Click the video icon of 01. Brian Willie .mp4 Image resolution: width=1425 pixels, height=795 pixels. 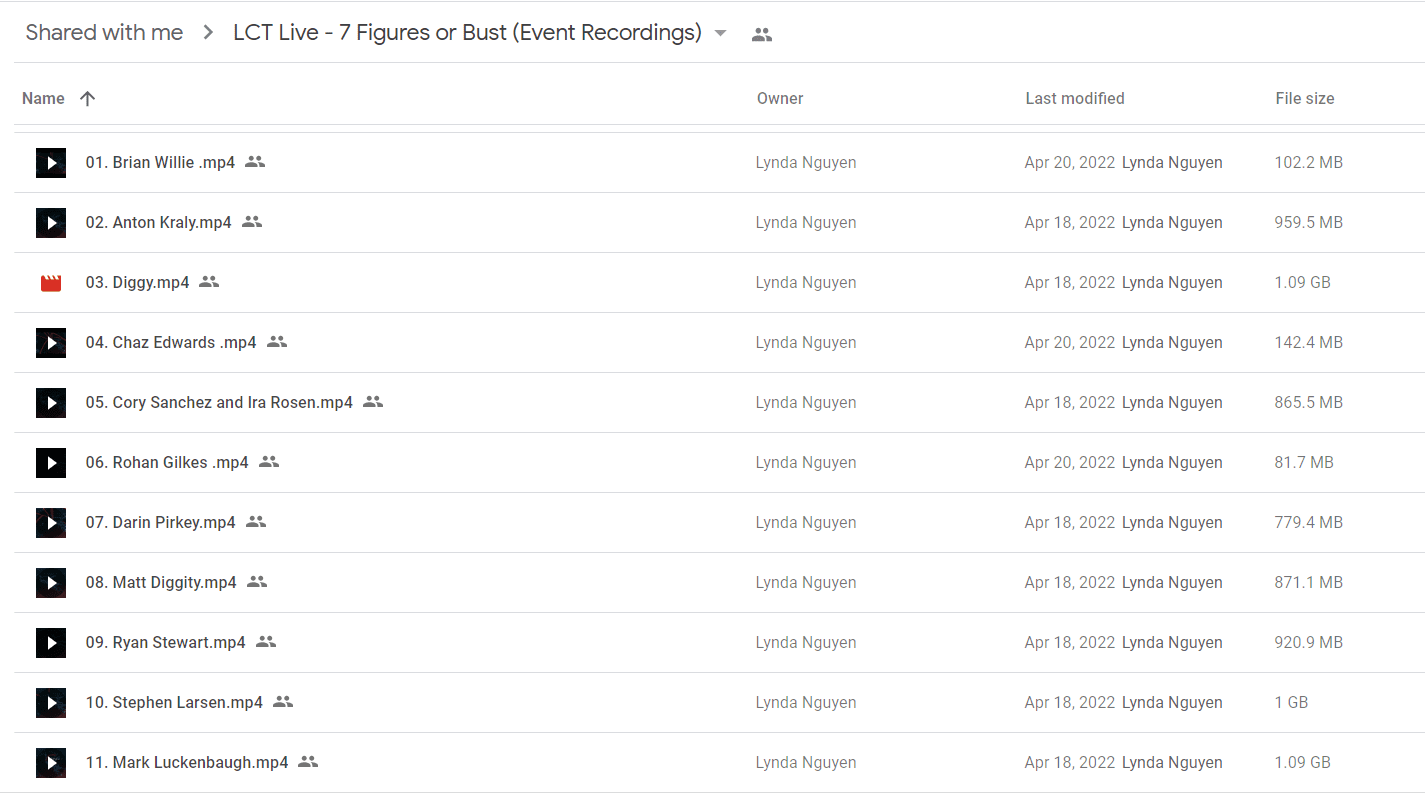[51, 162]
